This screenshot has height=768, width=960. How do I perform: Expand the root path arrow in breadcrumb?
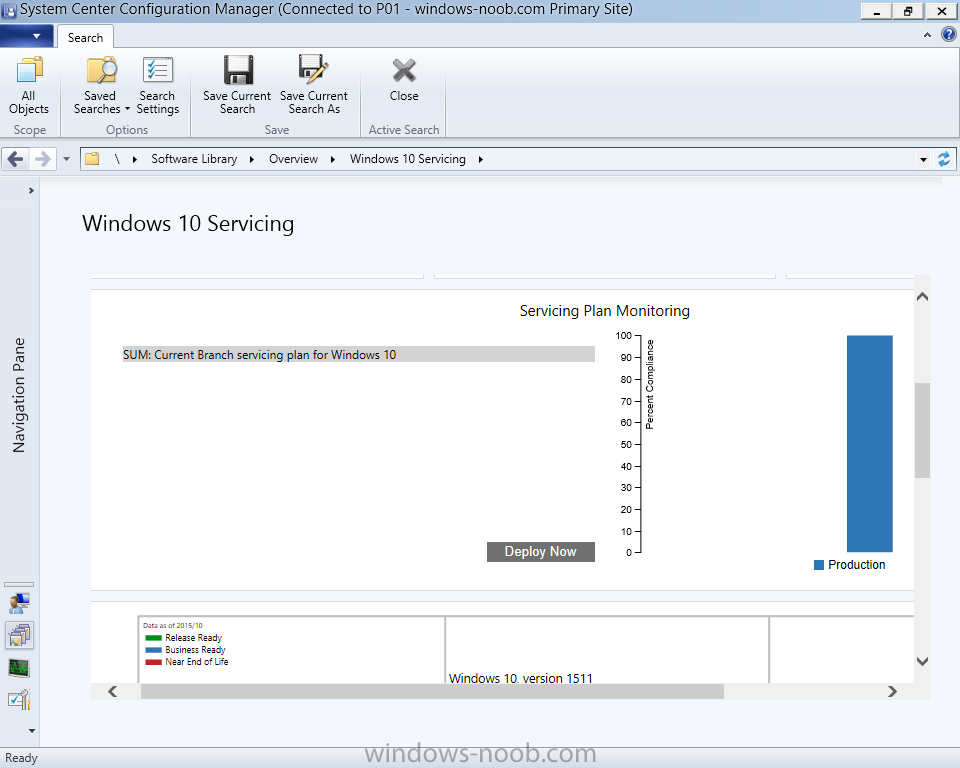135,159
